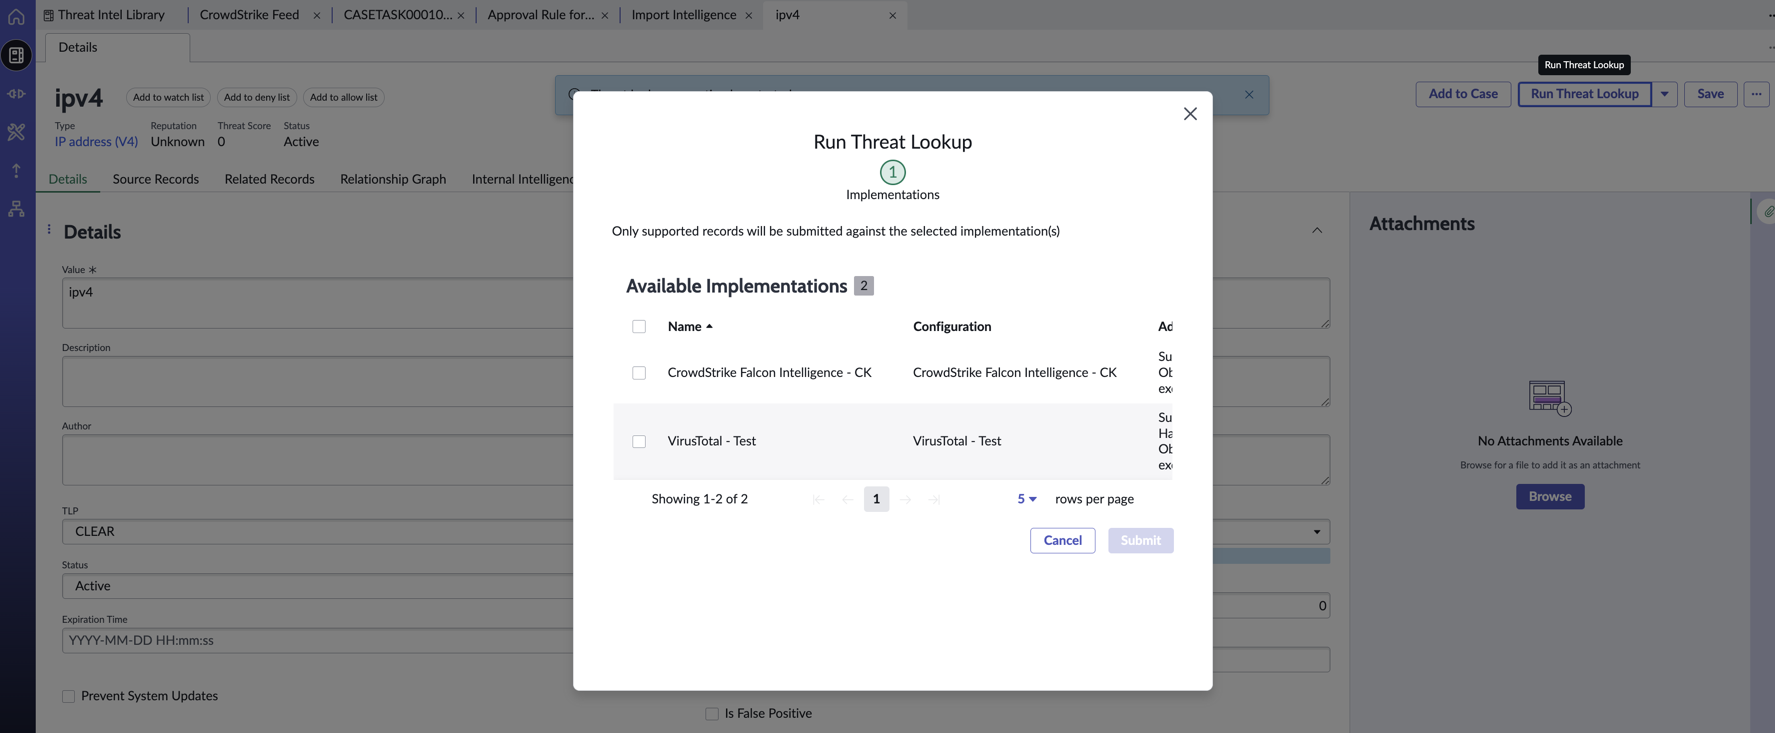The height and width of the screenshot is (733, 1775).
Task: Toggle Is False Positive checkbox
Action: point(712,714)
